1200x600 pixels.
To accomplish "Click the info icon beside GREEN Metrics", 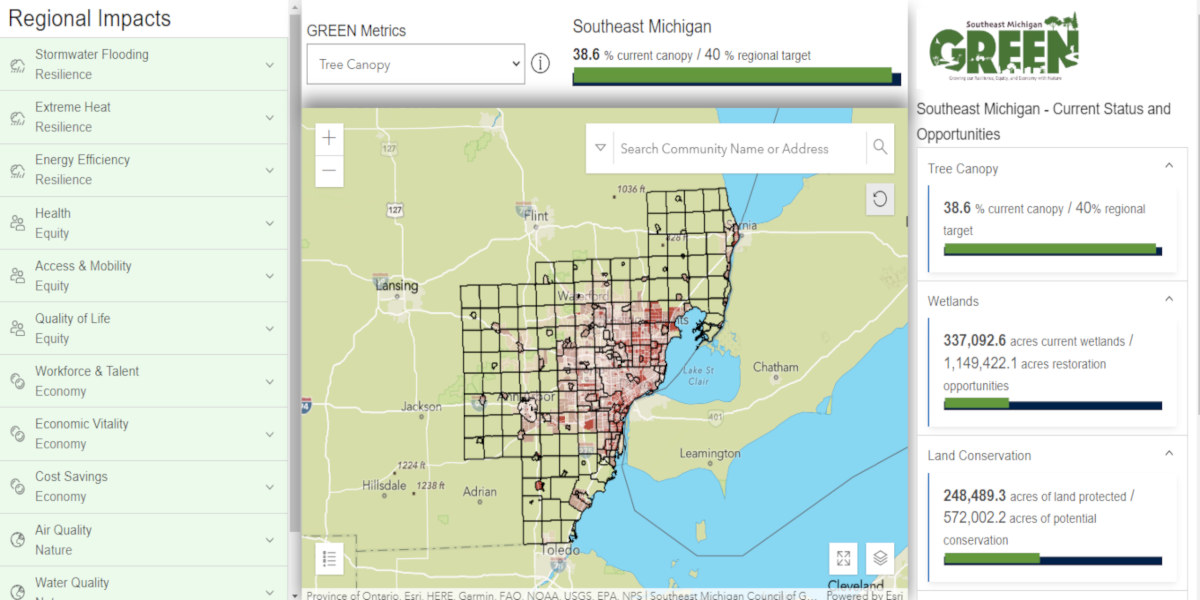I will click(x=541, y=62).
